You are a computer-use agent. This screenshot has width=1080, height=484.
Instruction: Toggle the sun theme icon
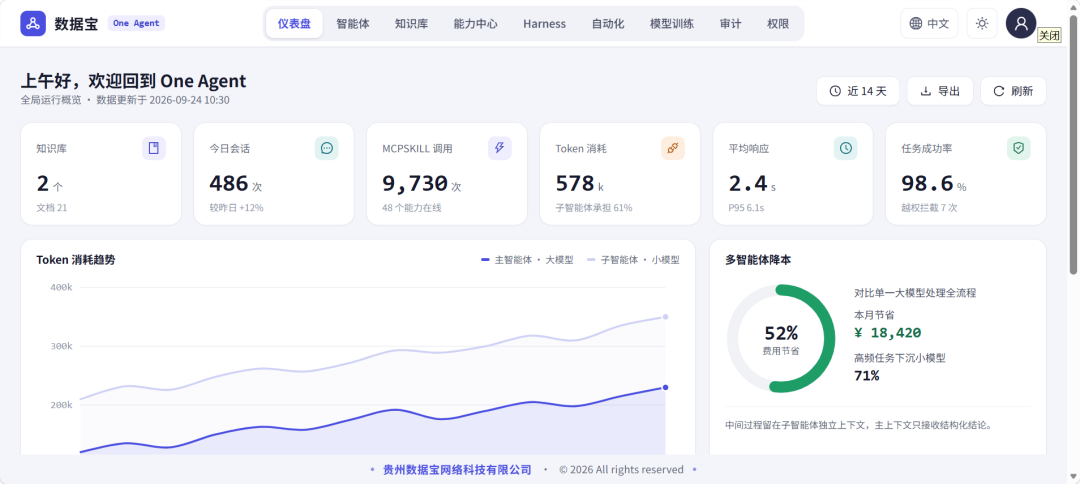(982, 23)
